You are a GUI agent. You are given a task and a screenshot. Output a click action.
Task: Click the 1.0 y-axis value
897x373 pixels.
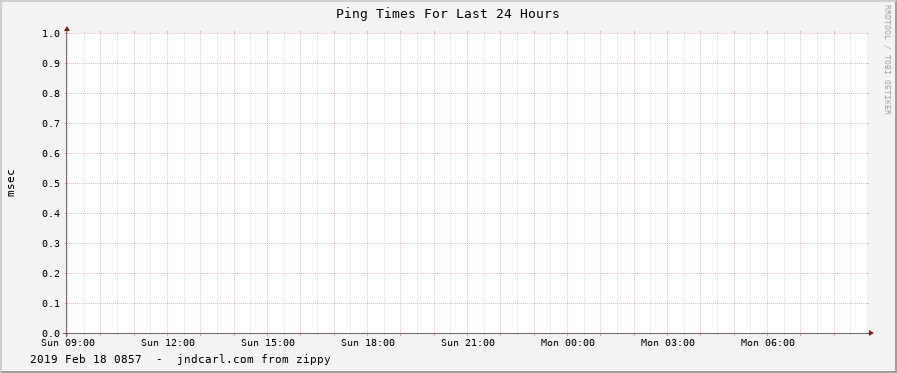(51, 33)
